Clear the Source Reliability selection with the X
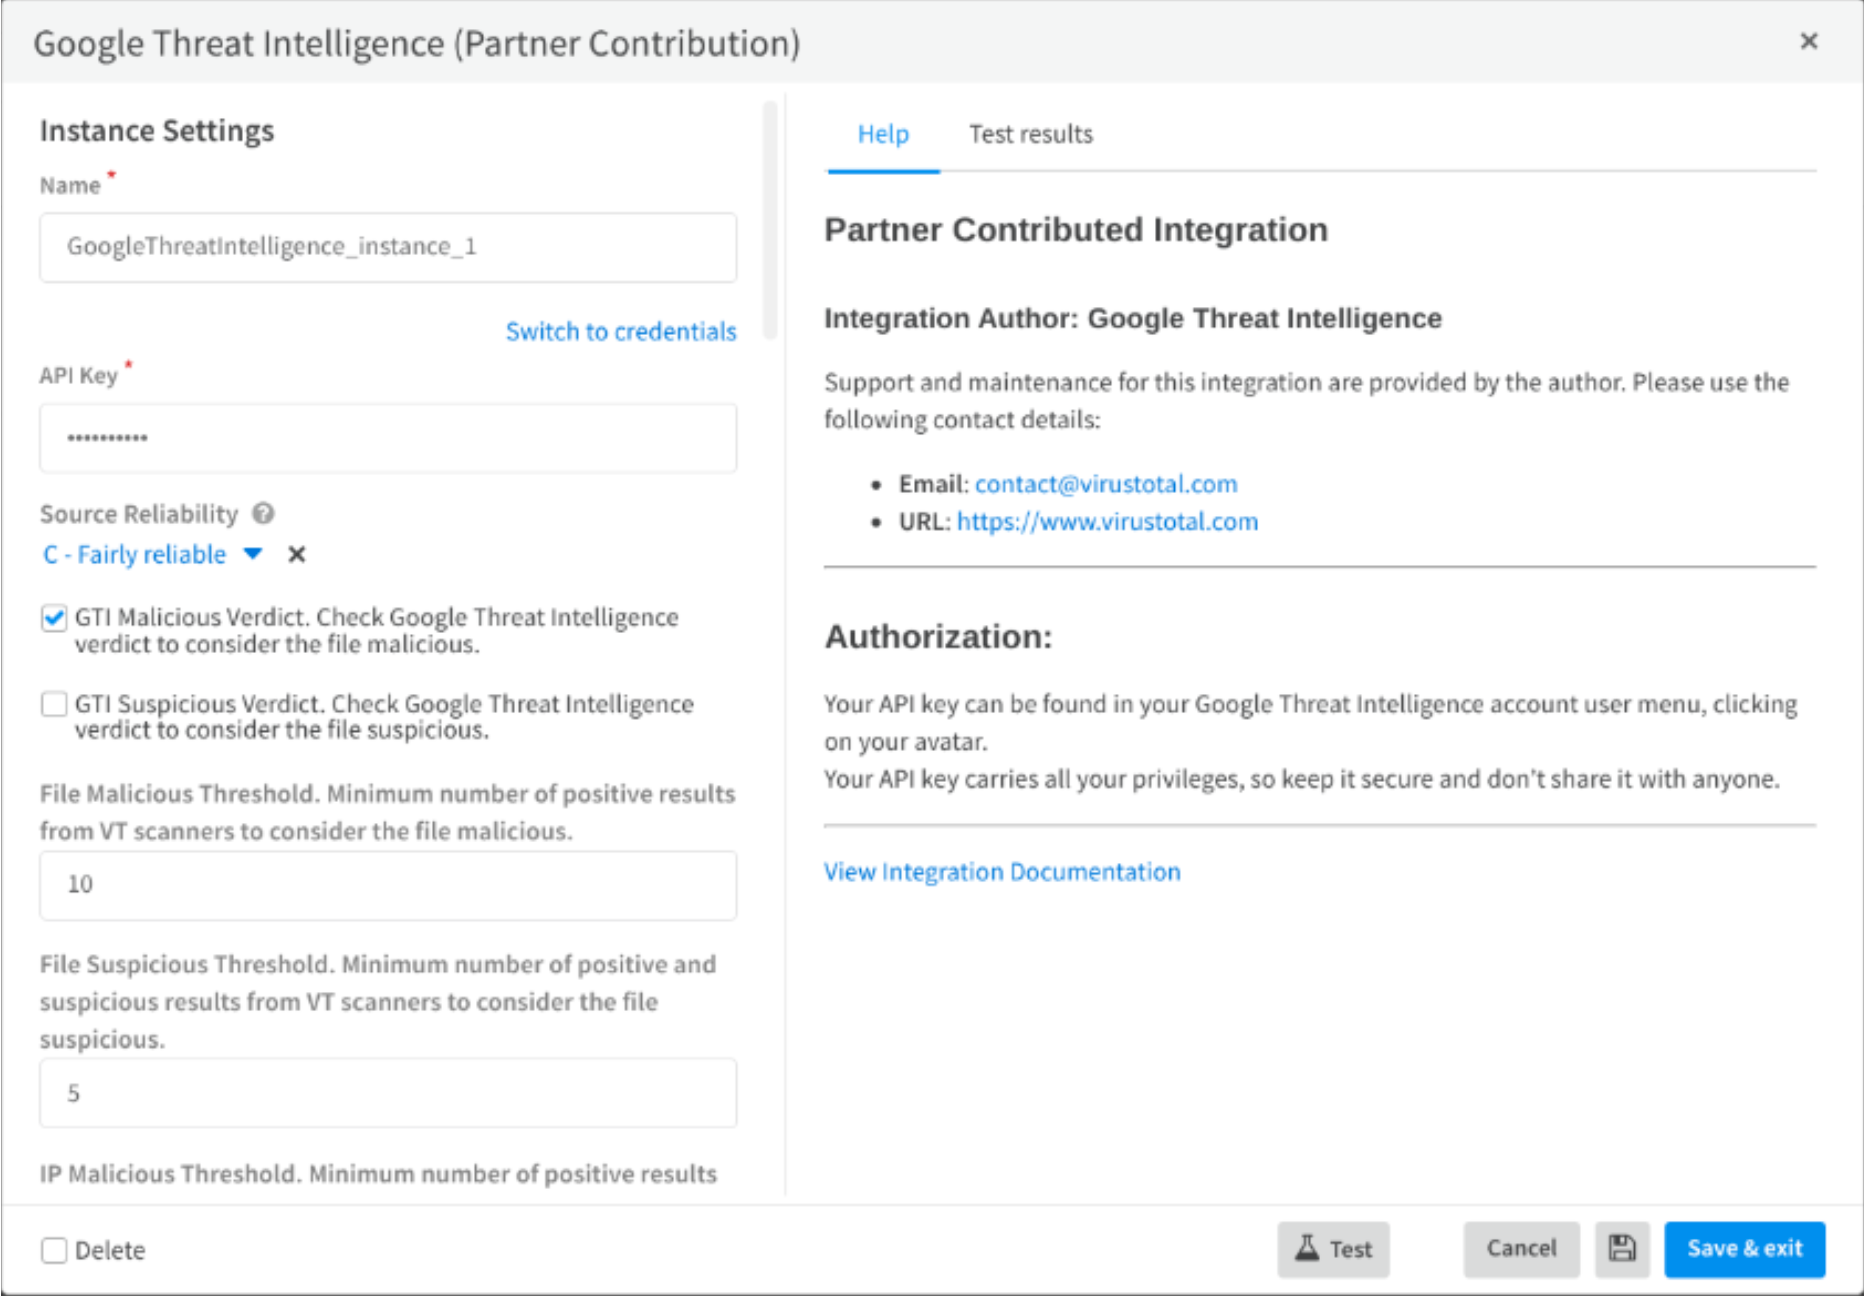The image size is (1864, 1296). (297, 554)
